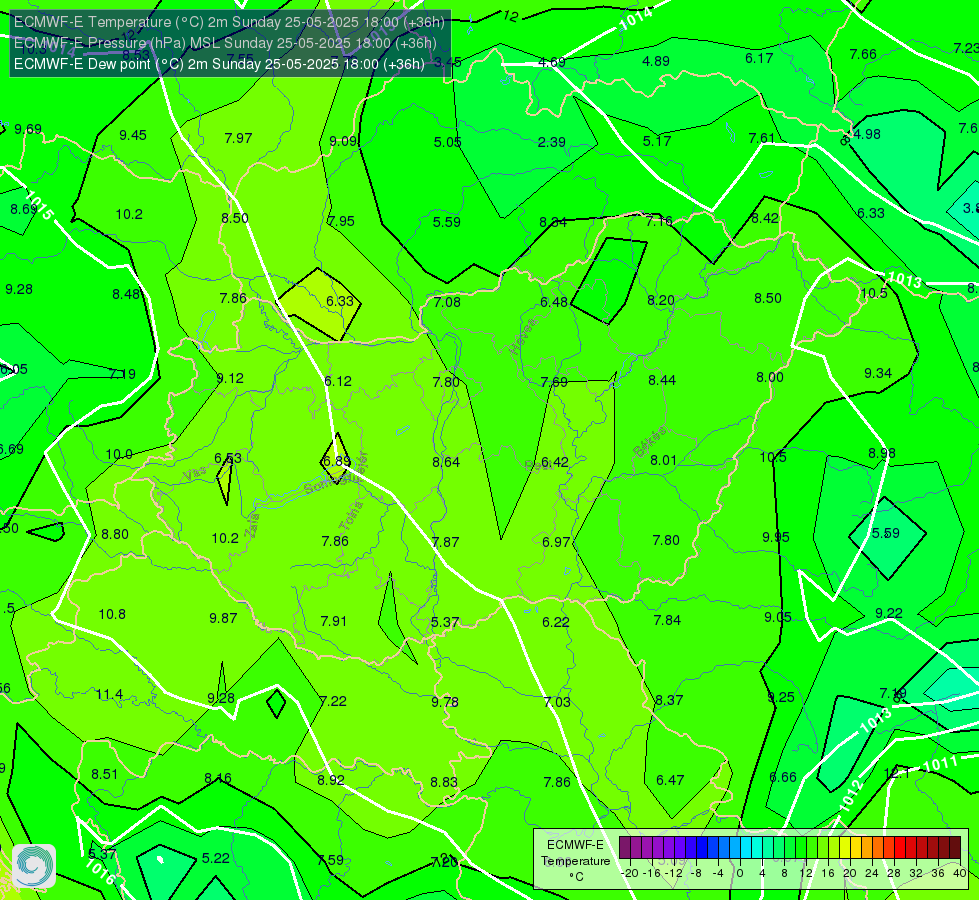Click the 5.22 grid value
This screenshot has width=979, height=900.
point(215,858)
